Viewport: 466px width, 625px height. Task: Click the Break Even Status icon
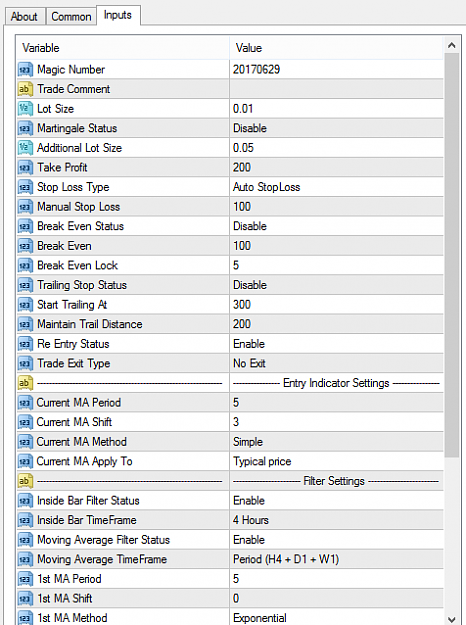click(x=25, y=226)
